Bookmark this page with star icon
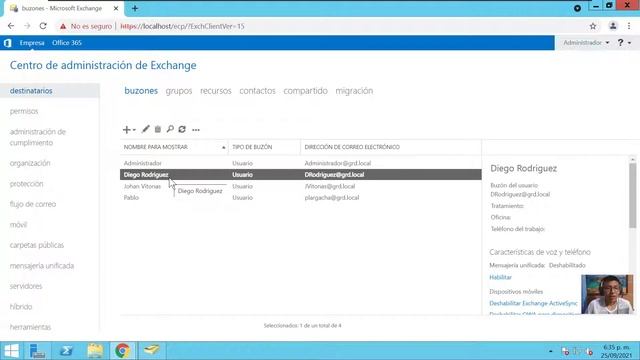The width and height of the screenshot is (640, 360). click(593, 26)
